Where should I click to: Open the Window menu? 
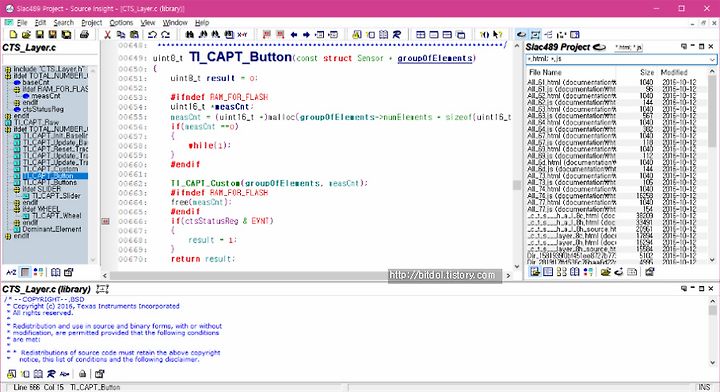point(175,22)
